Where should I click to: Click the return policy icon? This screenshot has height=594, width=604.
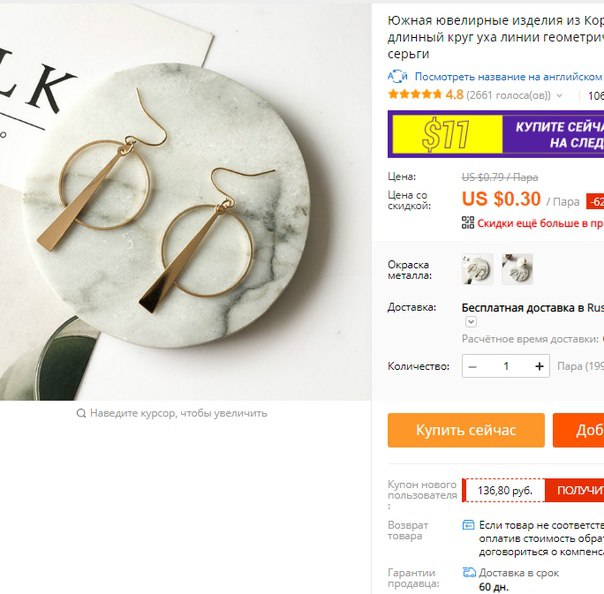coord(468,525)
